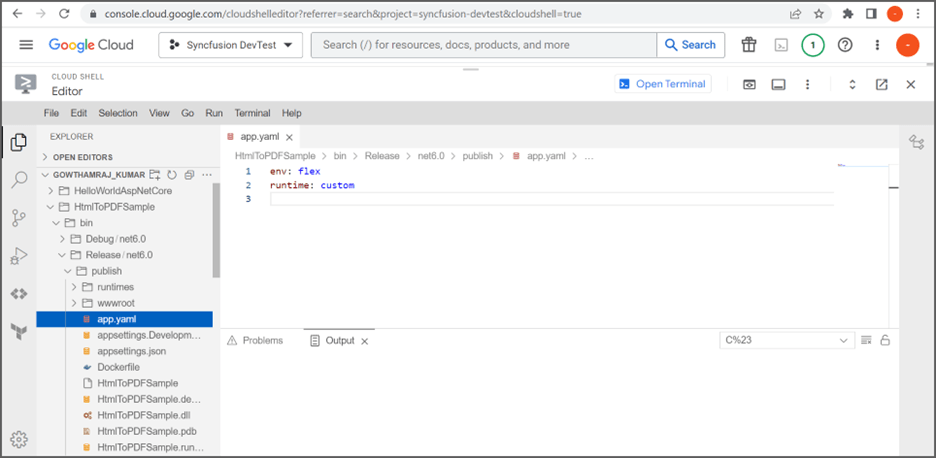The image size is (936, 458).
Task: Open the Cloud Shell more options menu
Action: click(808, 85)
